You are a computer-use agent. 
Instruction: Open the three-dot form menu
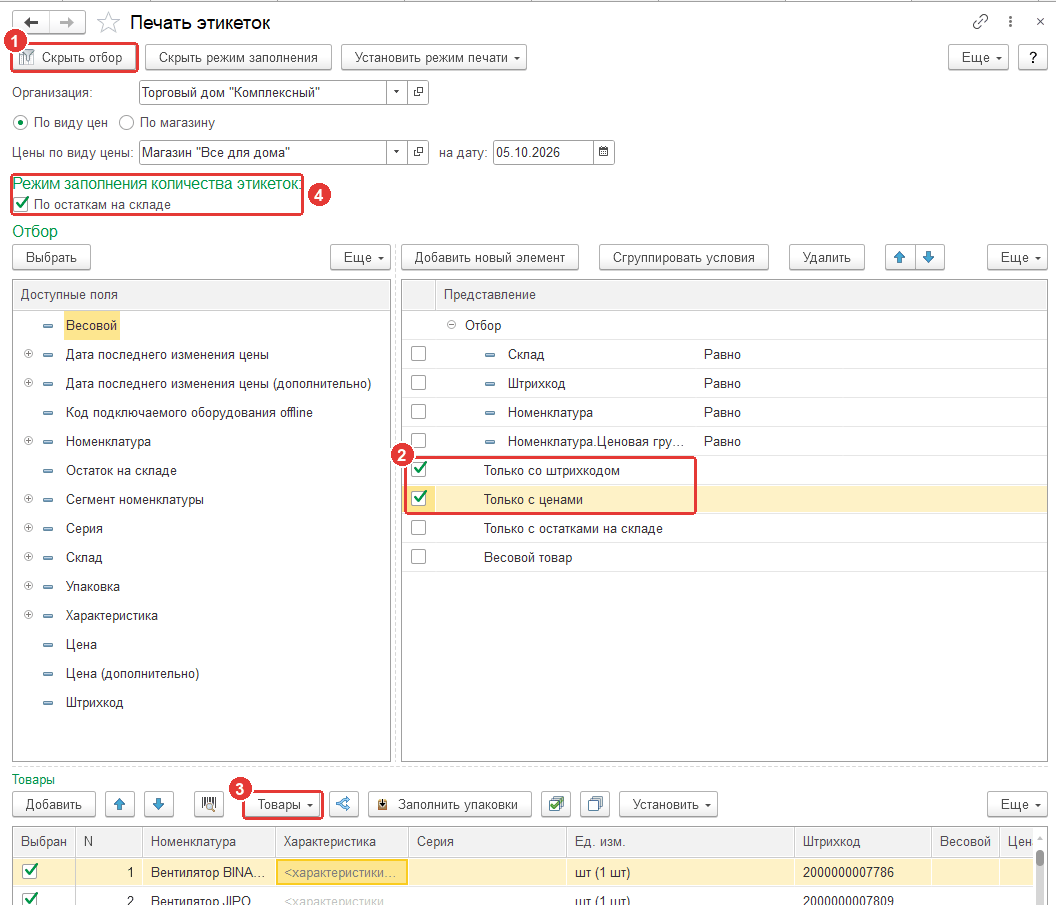(x=1010, y=22)
